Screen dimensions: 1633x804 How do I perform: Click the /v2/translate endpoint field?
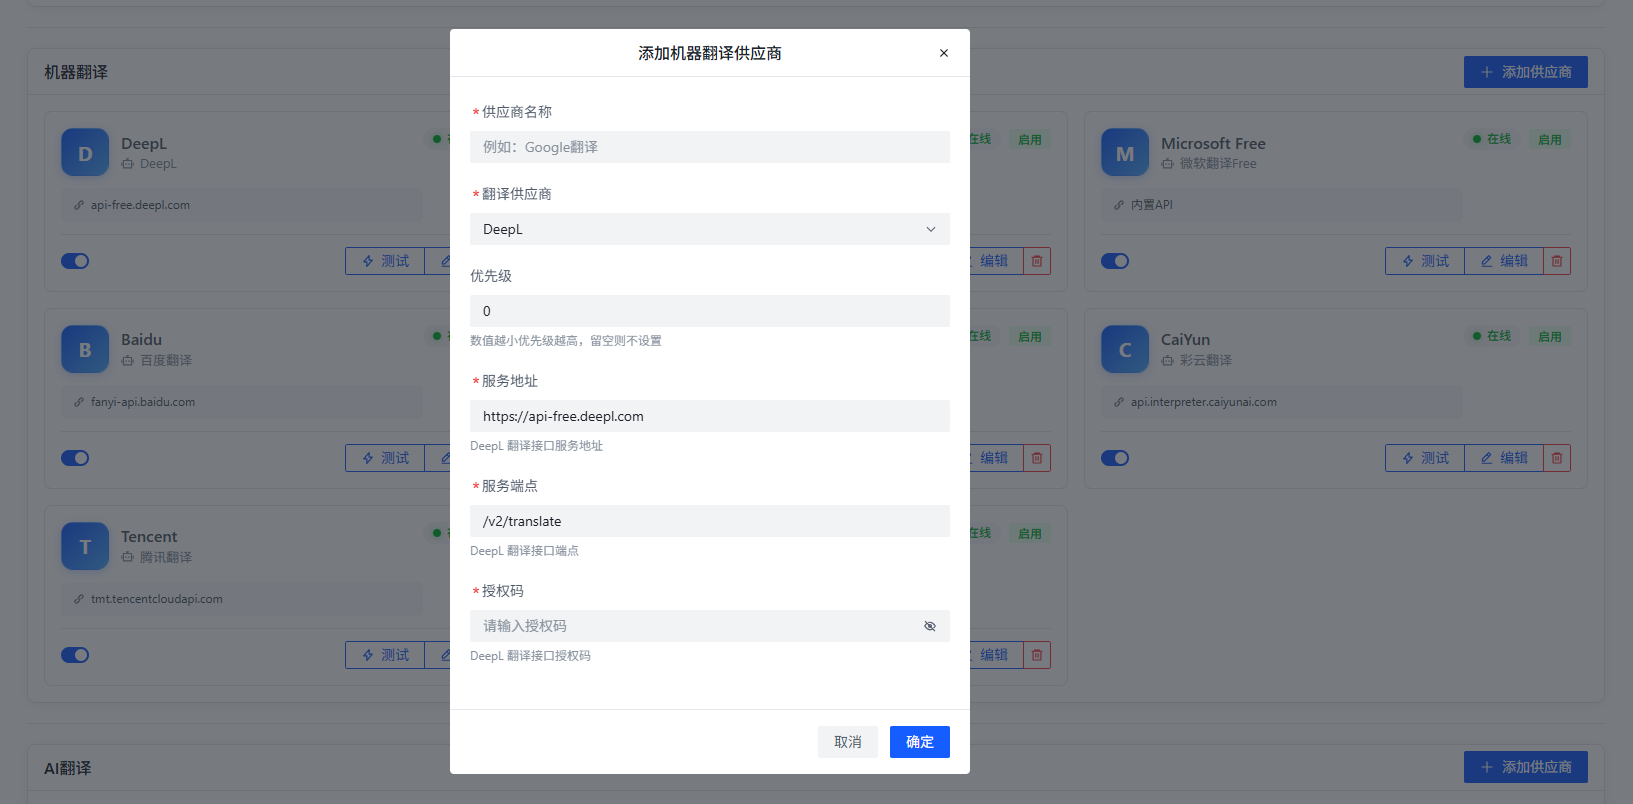click(x=709, y=521)
